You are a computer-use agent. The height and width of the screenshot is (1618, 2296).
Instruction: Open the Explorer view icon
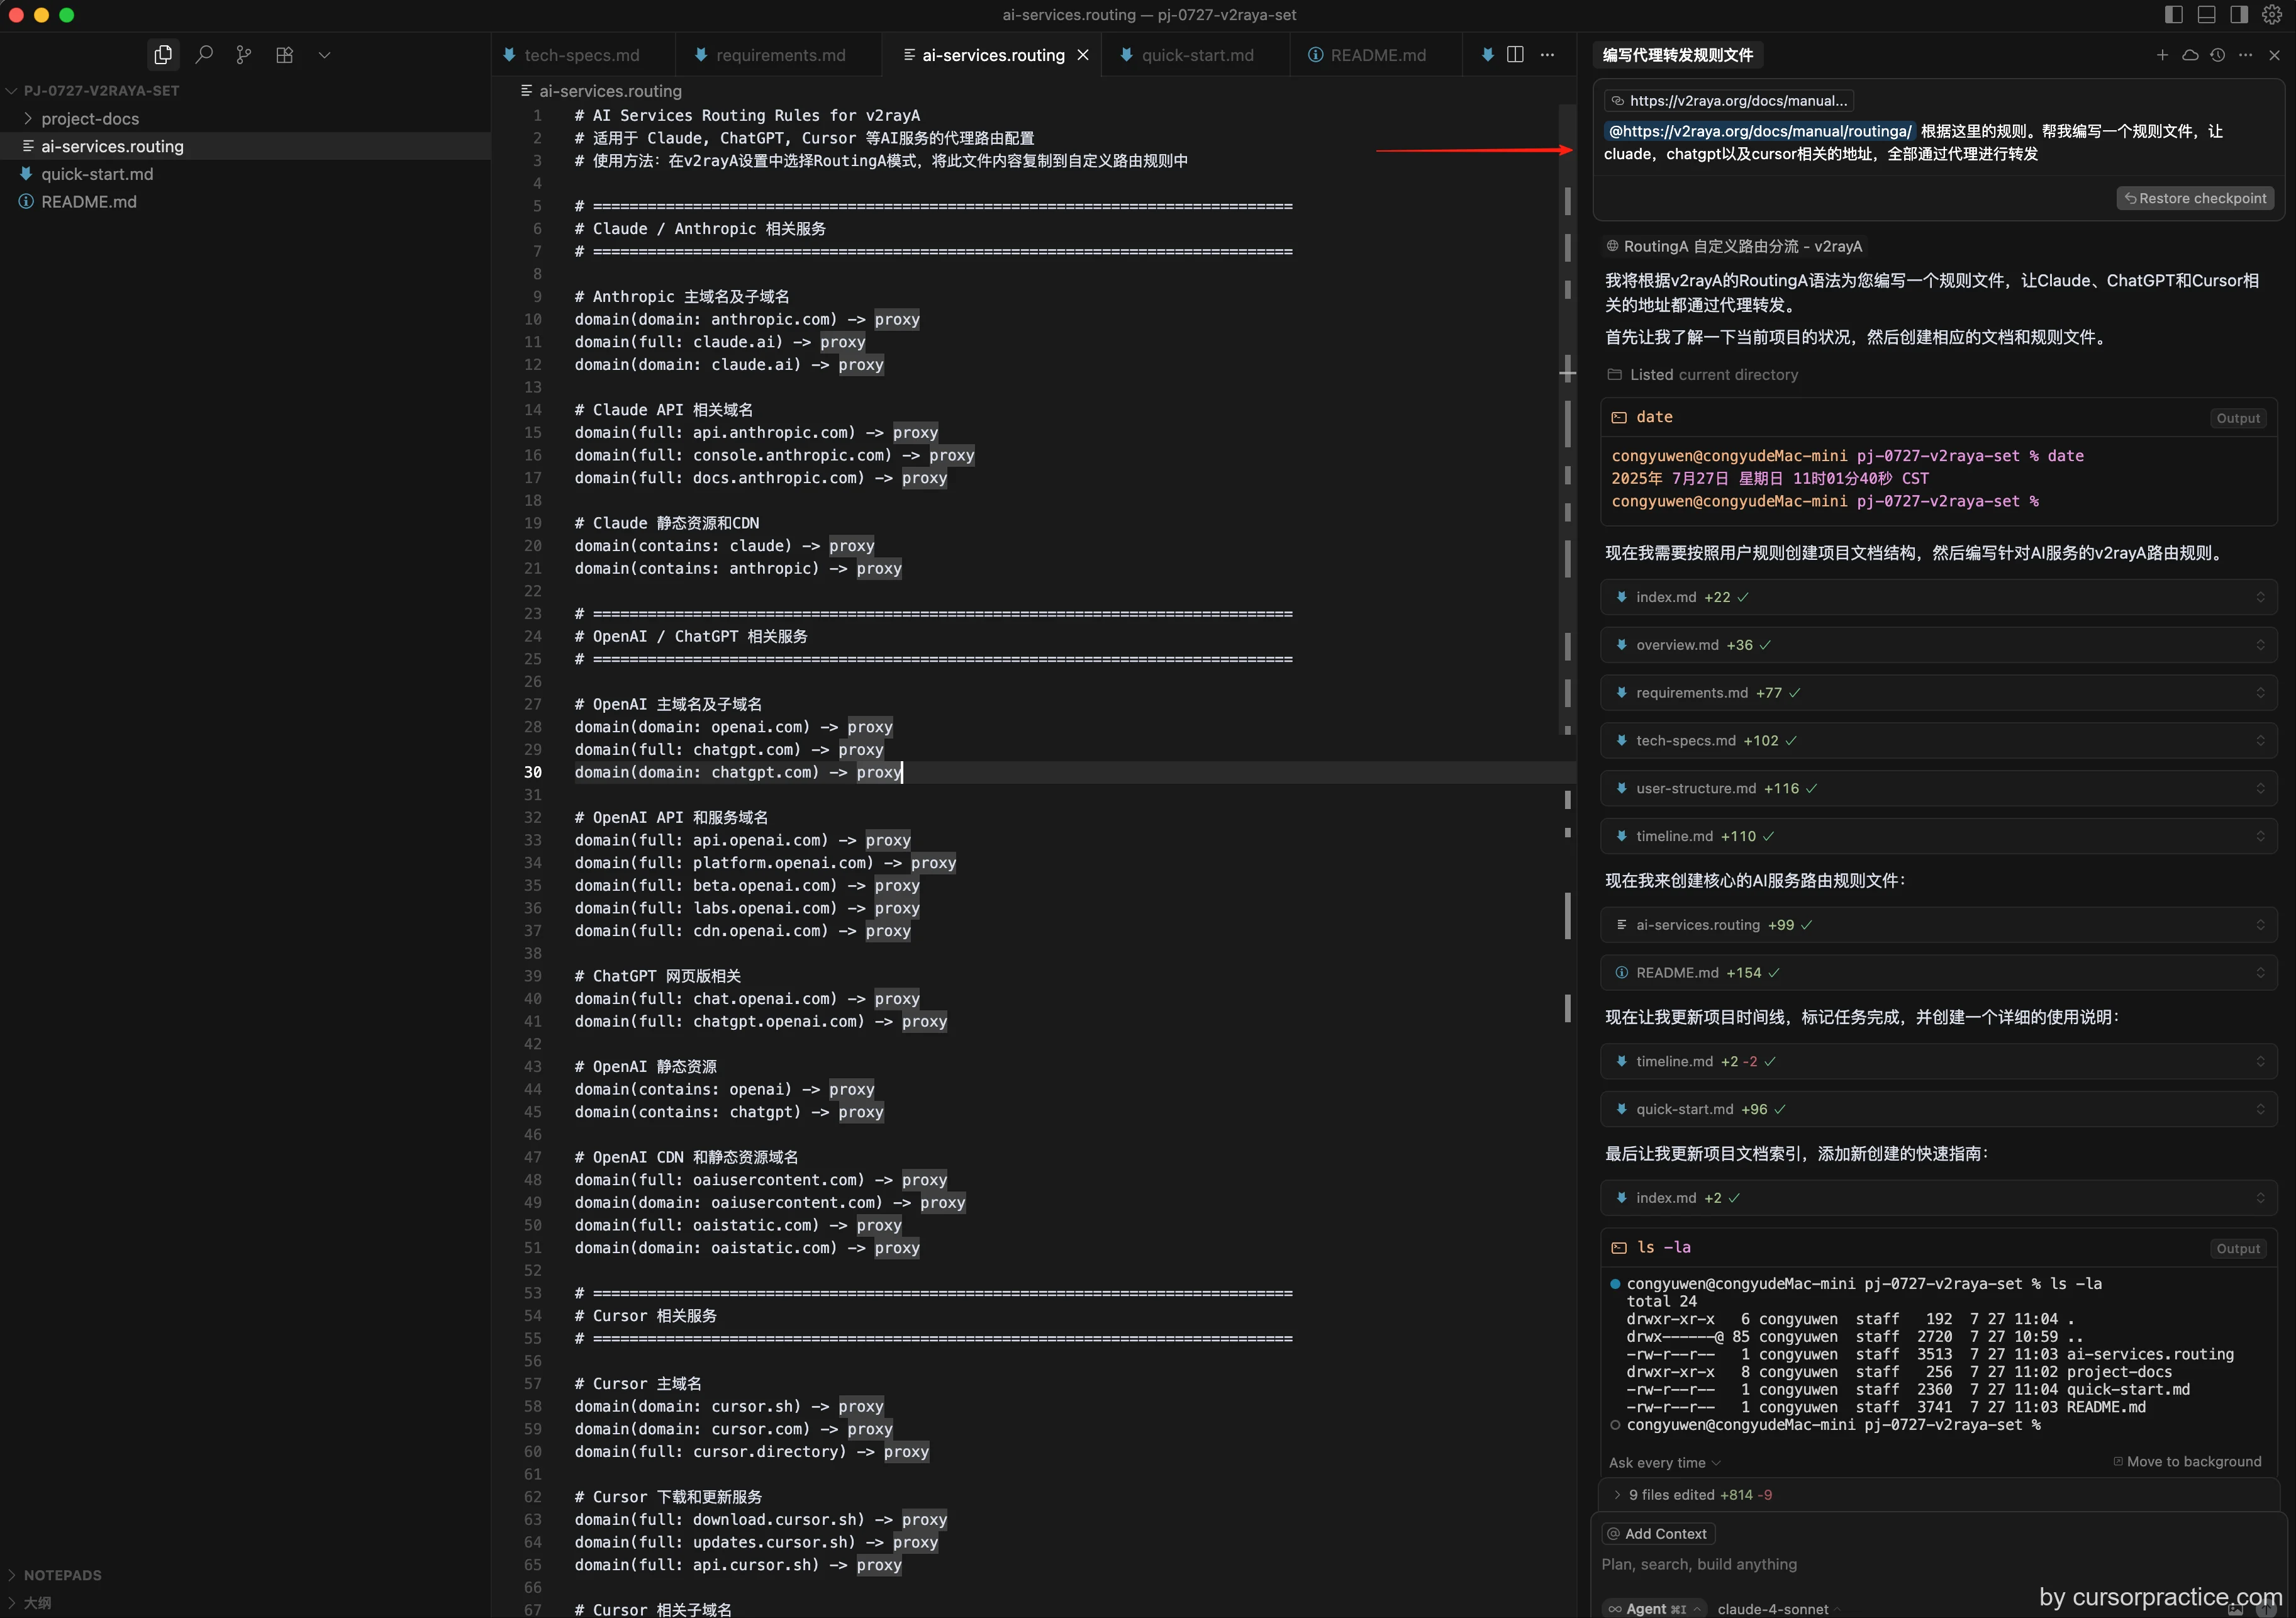click(x=163, y=55)
